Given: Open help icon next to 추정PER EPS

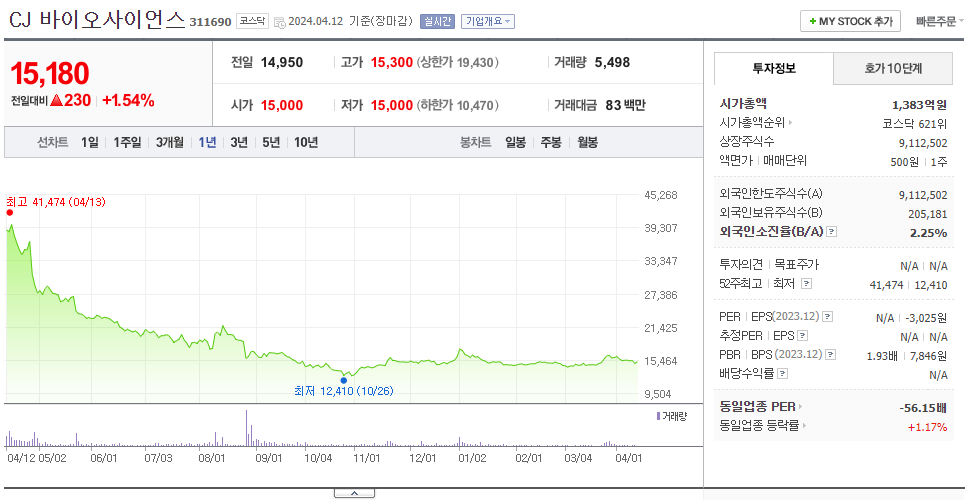Looking at the screenshot, I should [x=803, y=336].
